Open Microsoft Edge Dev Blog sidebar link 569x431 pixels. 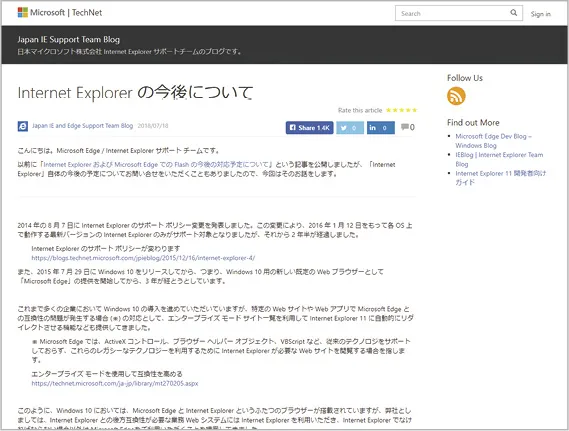(x=494, y=141)
